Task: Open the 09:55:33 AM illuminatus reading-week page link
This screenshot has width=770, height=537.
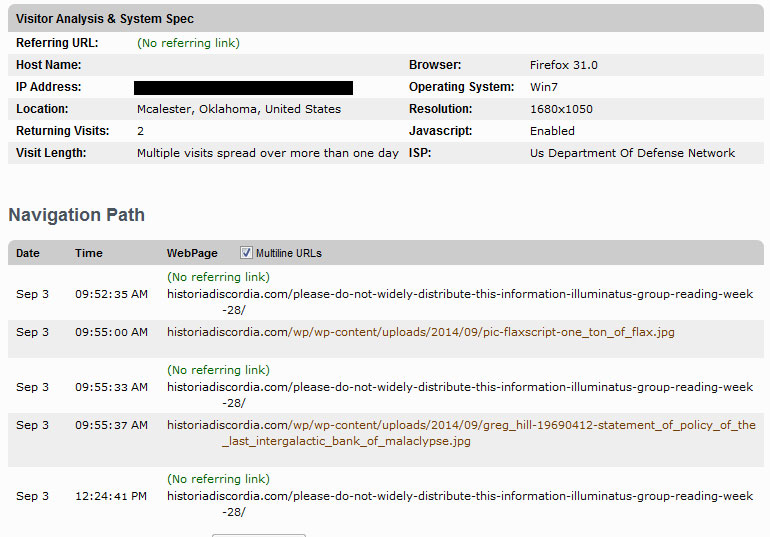Action: coord(460,395)
